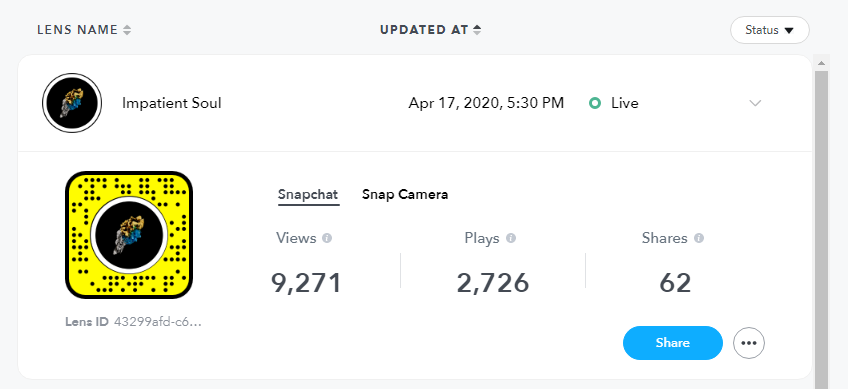Click the Plays info icon
The height and width of the screenshot is (389, 848).
(511, 238)
